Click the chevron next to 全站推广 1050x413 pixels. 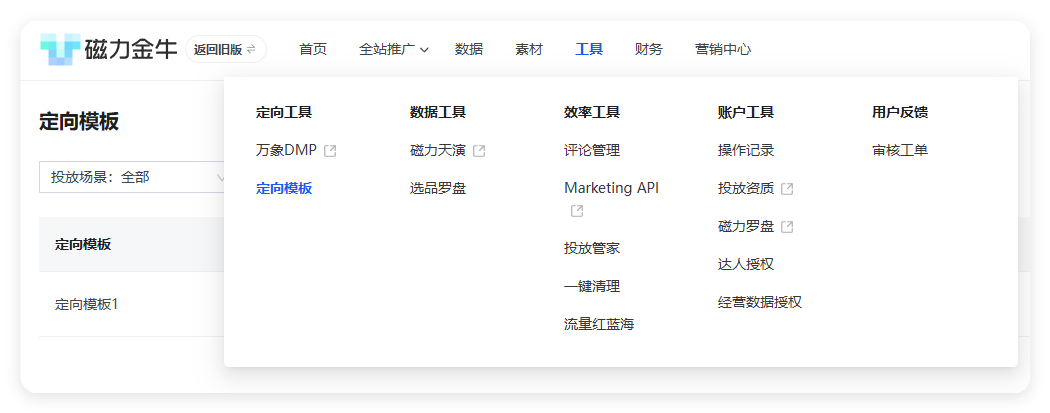[424, 50]
